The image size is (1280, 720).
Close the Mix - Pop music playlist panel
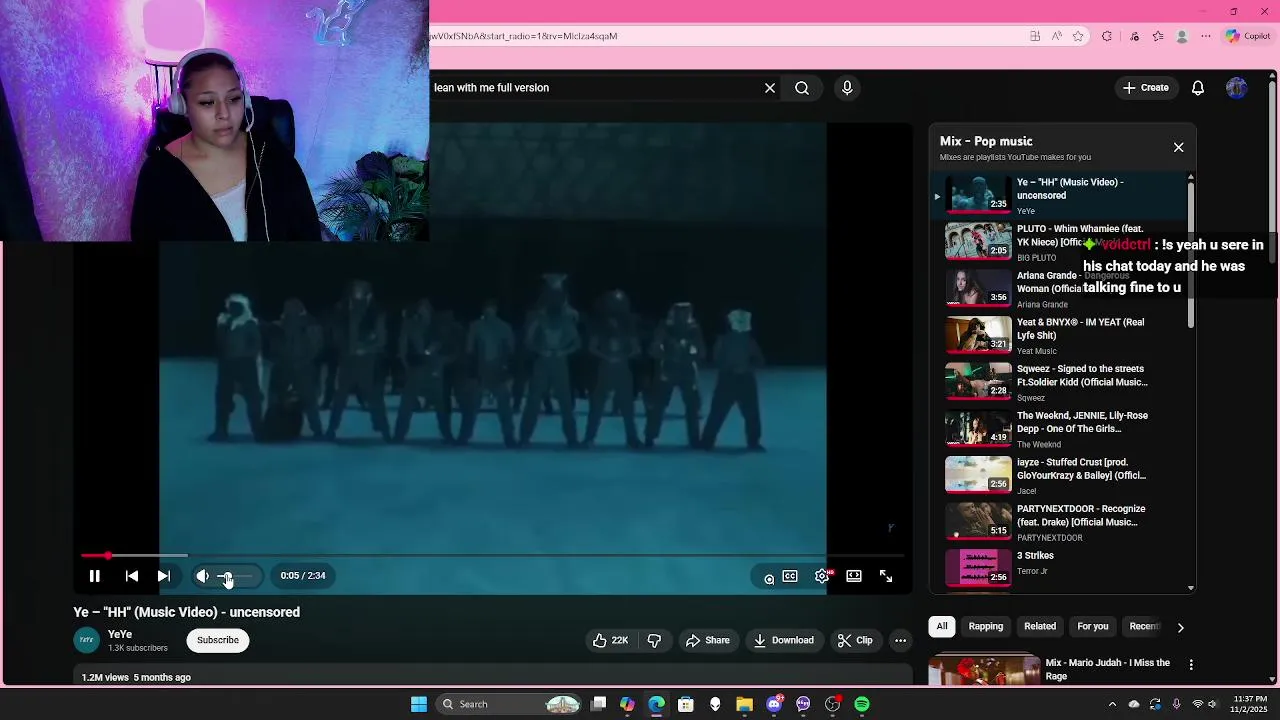tap(1178, 147)
